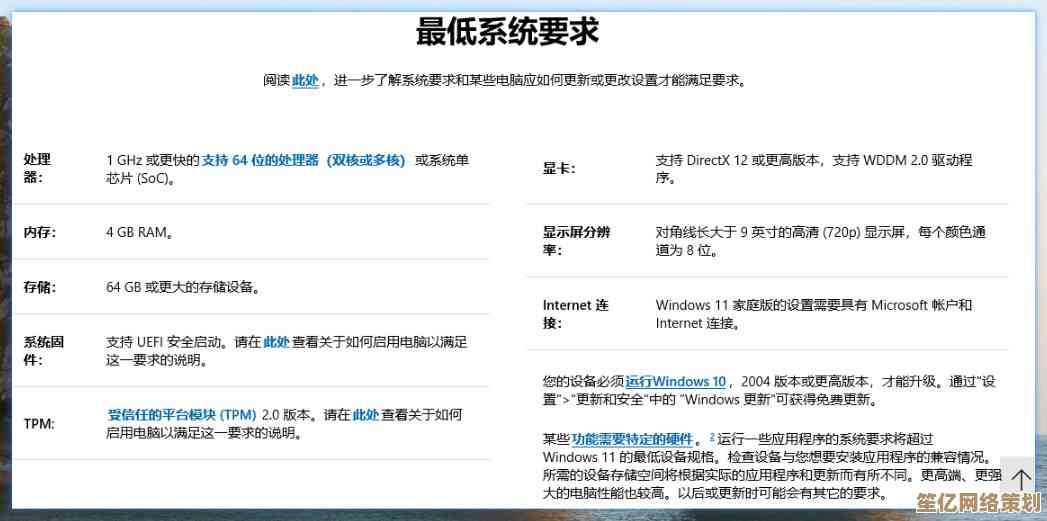Click the scroll-to-top arrow button
The width and height of the screenshot is (1047, 521).
(1020, 478)
